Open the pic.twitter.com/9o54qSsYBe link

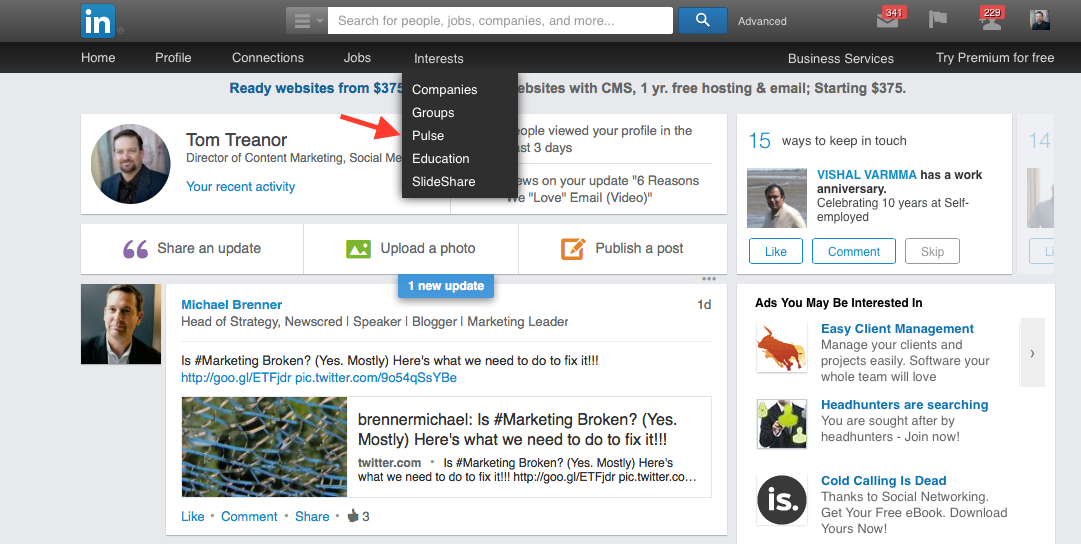376,378
